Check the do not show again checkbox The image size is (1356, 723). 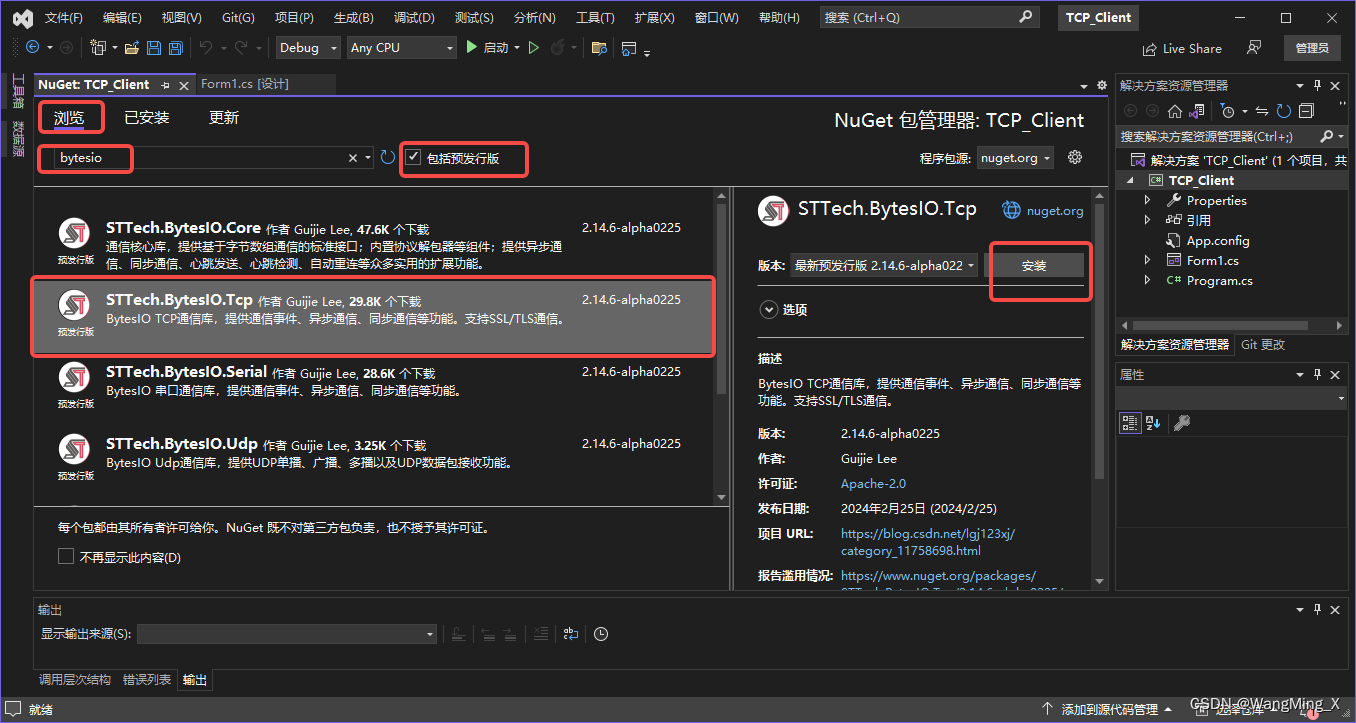coord(66,557)
